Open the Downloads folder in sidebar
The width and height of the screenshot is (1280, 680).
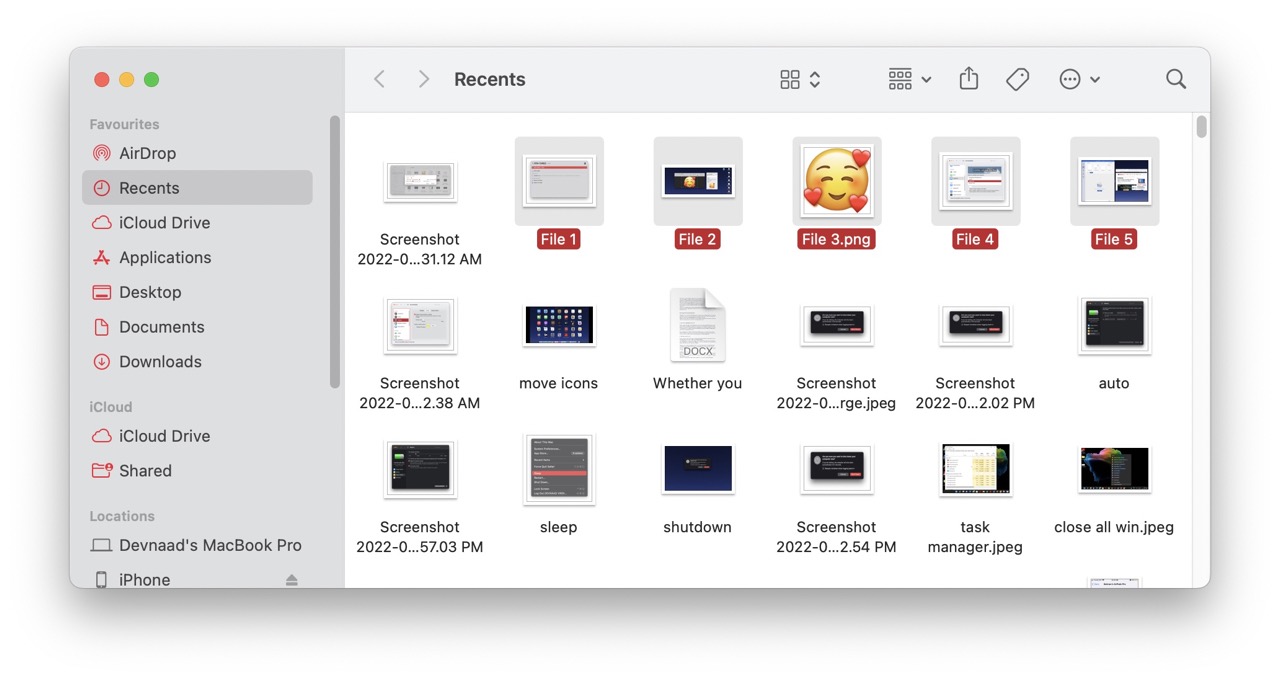(158, 361)
